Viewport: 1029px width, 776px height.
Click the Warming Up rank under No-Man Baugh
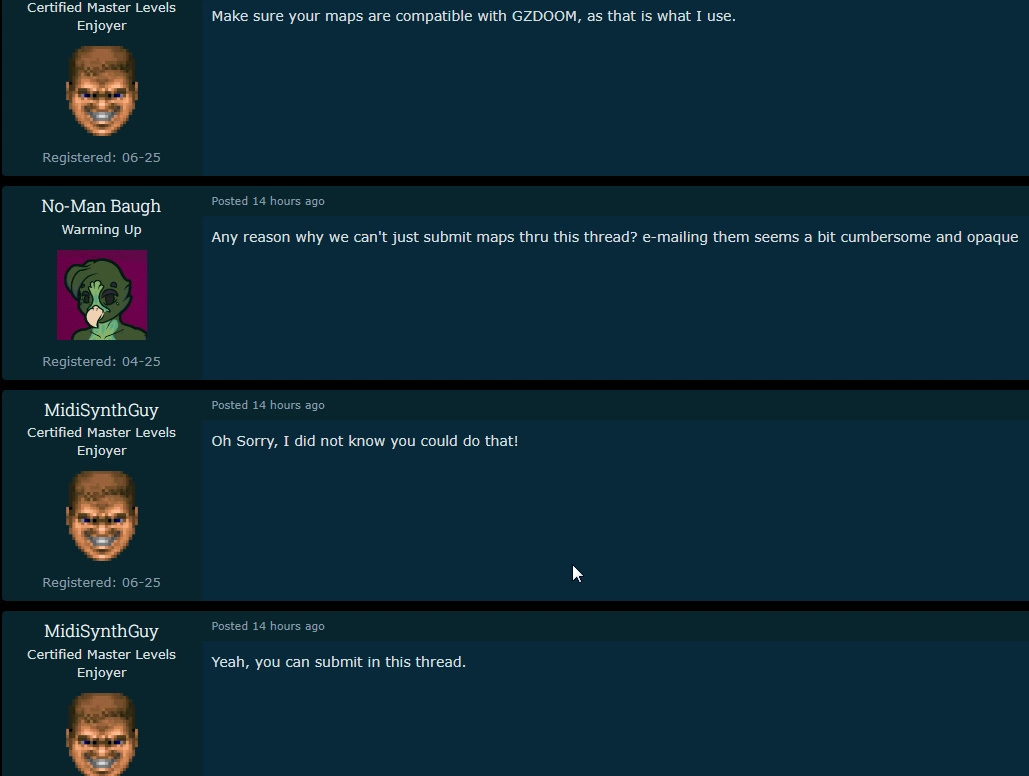[x=101, y=230]
